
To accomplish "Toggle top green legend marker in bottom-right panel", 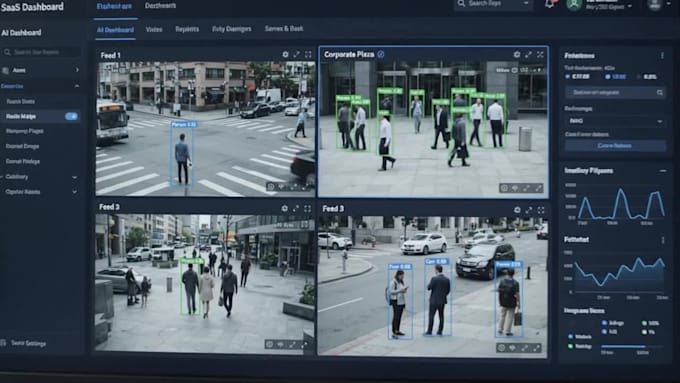I will pyautogui.click(x=644, y=323).
